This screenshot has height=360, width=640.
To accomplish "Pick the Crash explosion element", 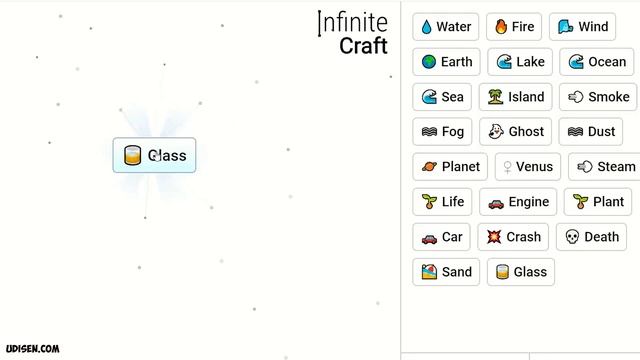I will click(513, 237).
